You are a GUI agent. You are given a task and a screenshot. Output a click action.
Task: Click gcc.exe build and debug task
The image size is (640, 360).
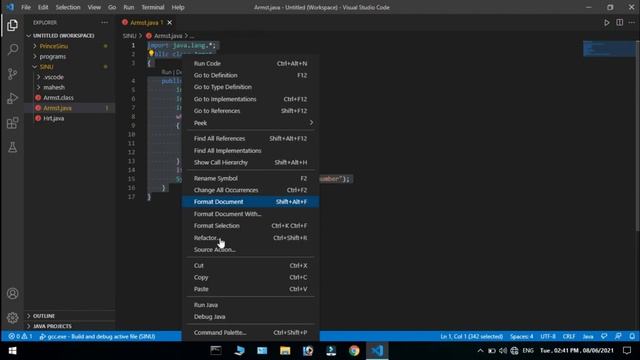97,336
